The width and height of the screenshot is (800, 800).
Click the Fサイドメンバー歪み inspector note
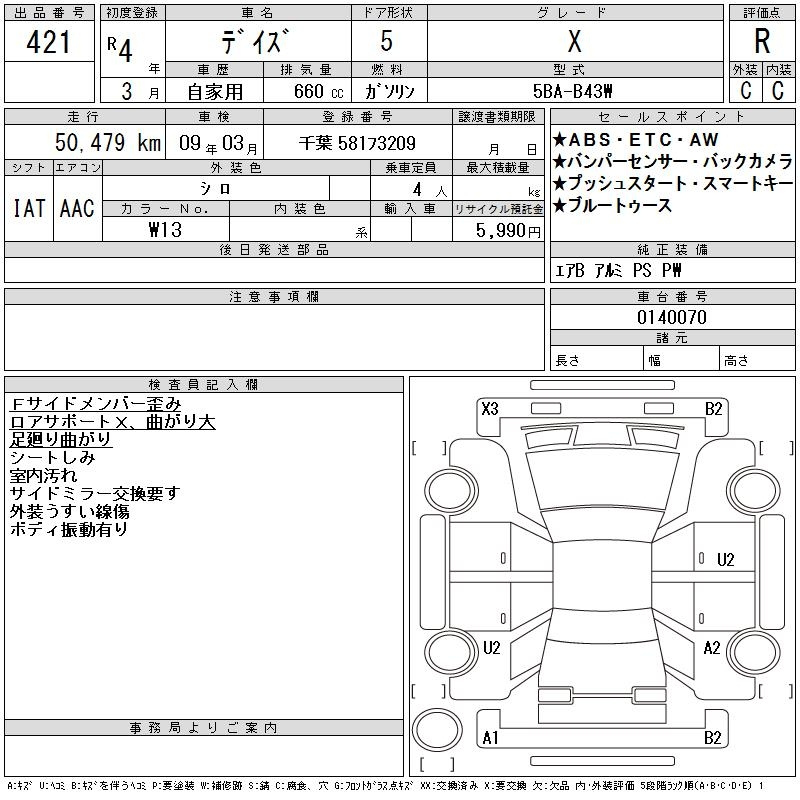tap(95, 404)
